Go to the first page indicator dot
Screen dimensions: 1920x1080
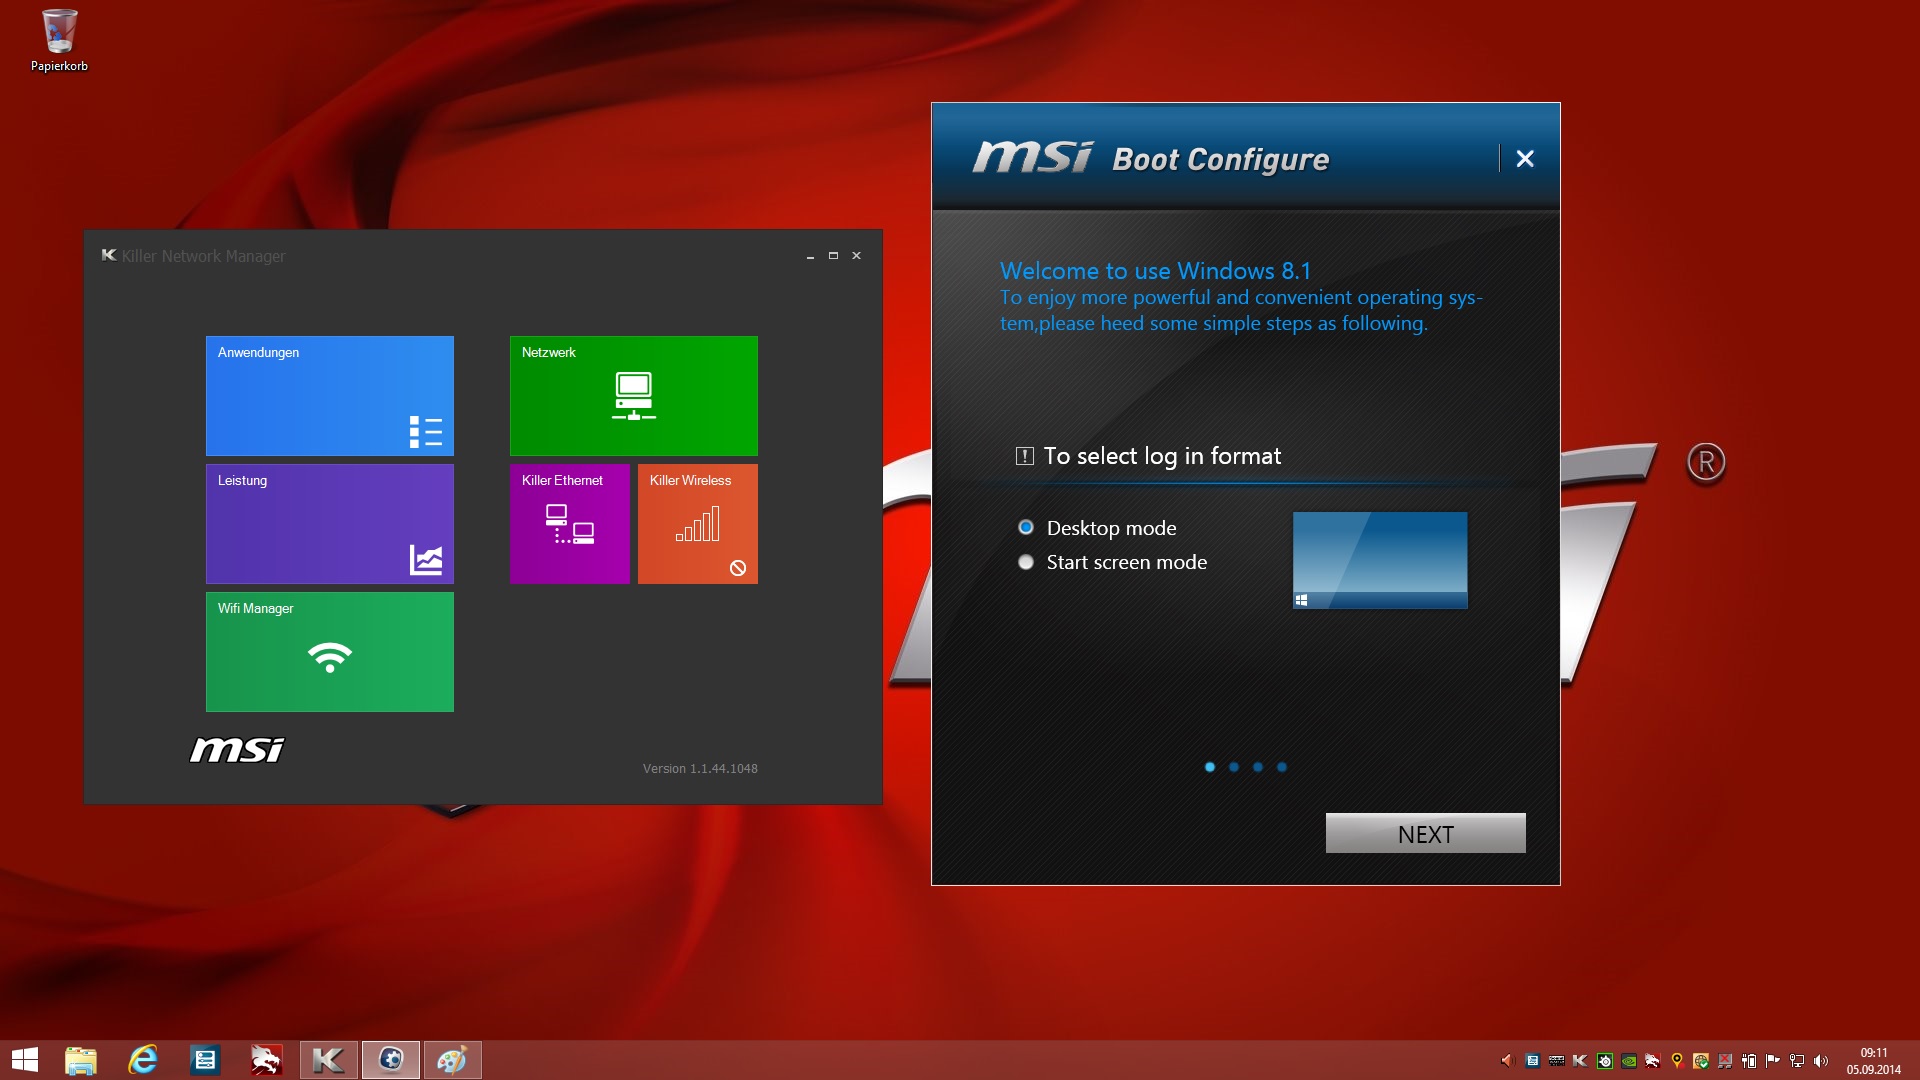click(x=1210, y=767)
